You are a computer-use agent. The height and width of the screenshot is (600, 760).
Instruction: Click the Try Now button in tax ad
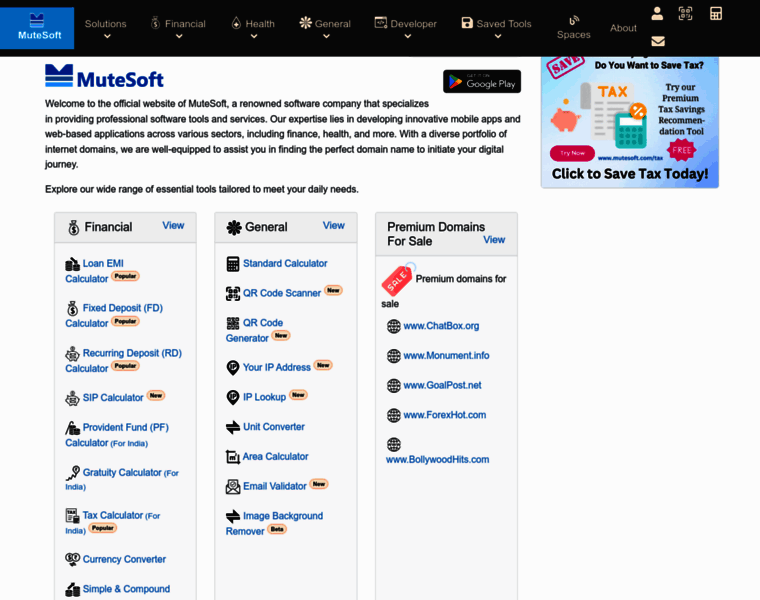tap(572, 153)
